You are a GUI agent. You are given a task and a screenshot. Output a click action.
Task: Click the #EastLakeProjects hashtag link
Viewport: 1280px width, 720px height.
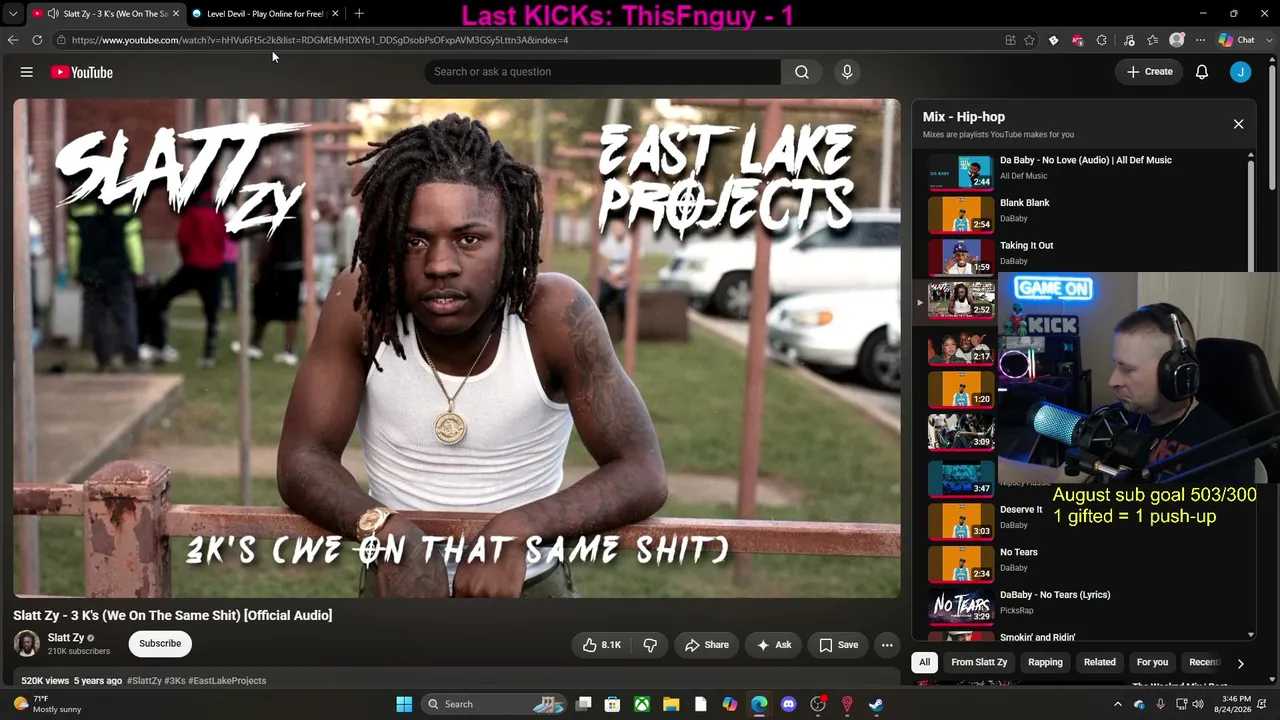click(x=227, y=681)
